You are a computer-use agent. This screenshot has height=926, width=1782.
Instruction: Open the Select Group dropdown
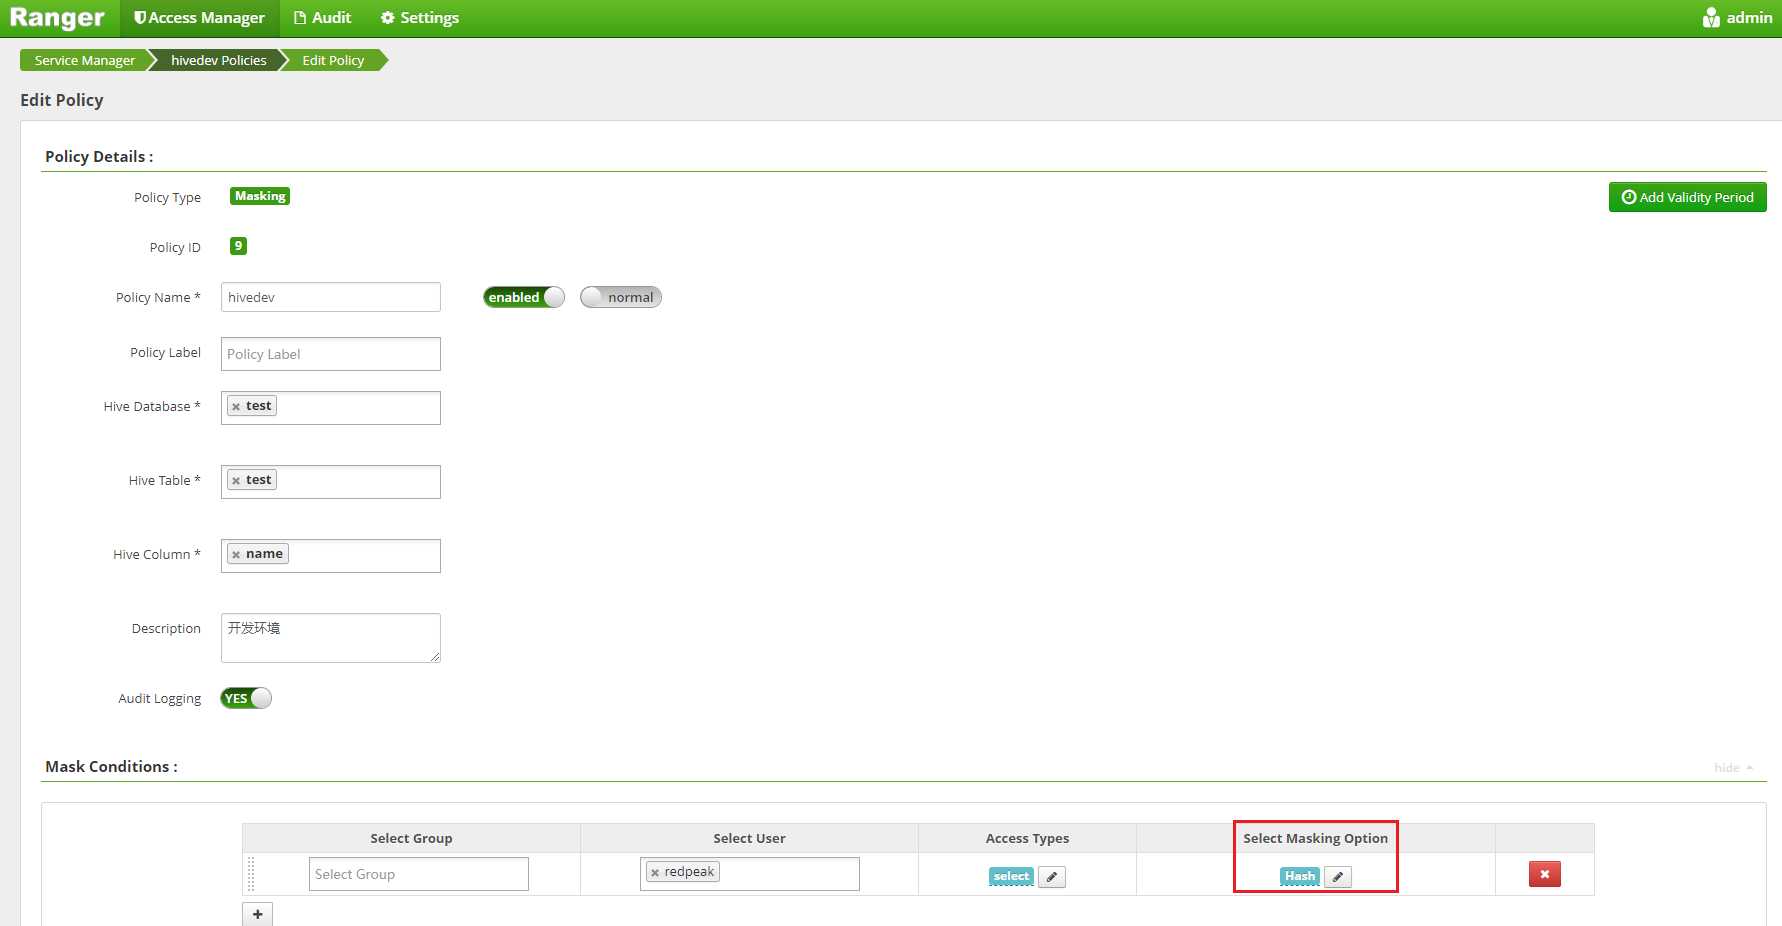click(419, 874)
